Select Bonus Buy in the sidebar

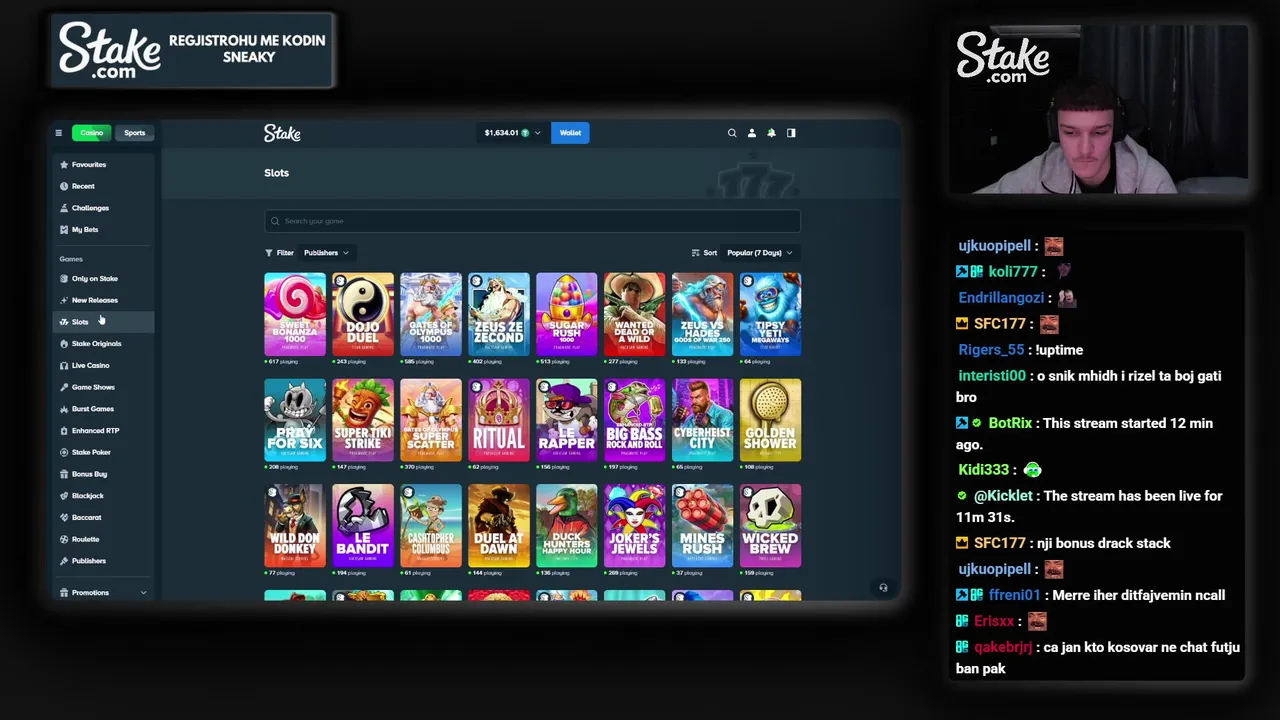point(103,474)
